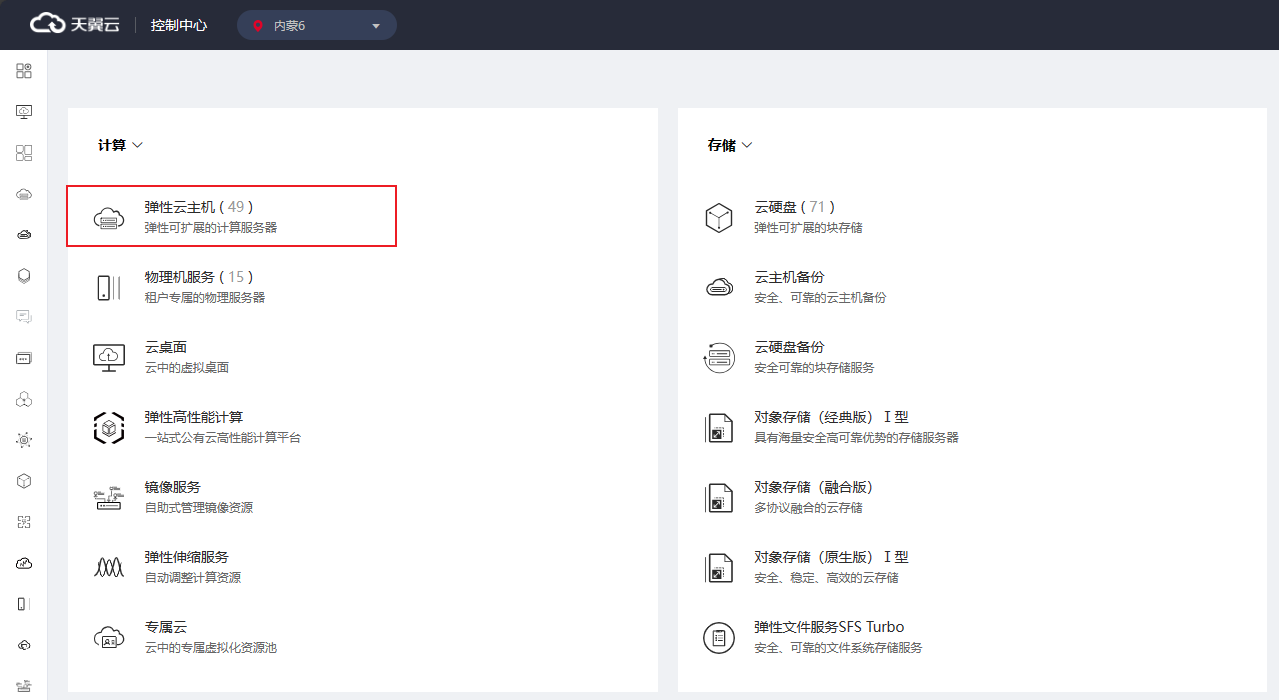Open 对象存储（原生版）Ⅰ型 link
1279x700 pixels.
[x=832, y=557]
